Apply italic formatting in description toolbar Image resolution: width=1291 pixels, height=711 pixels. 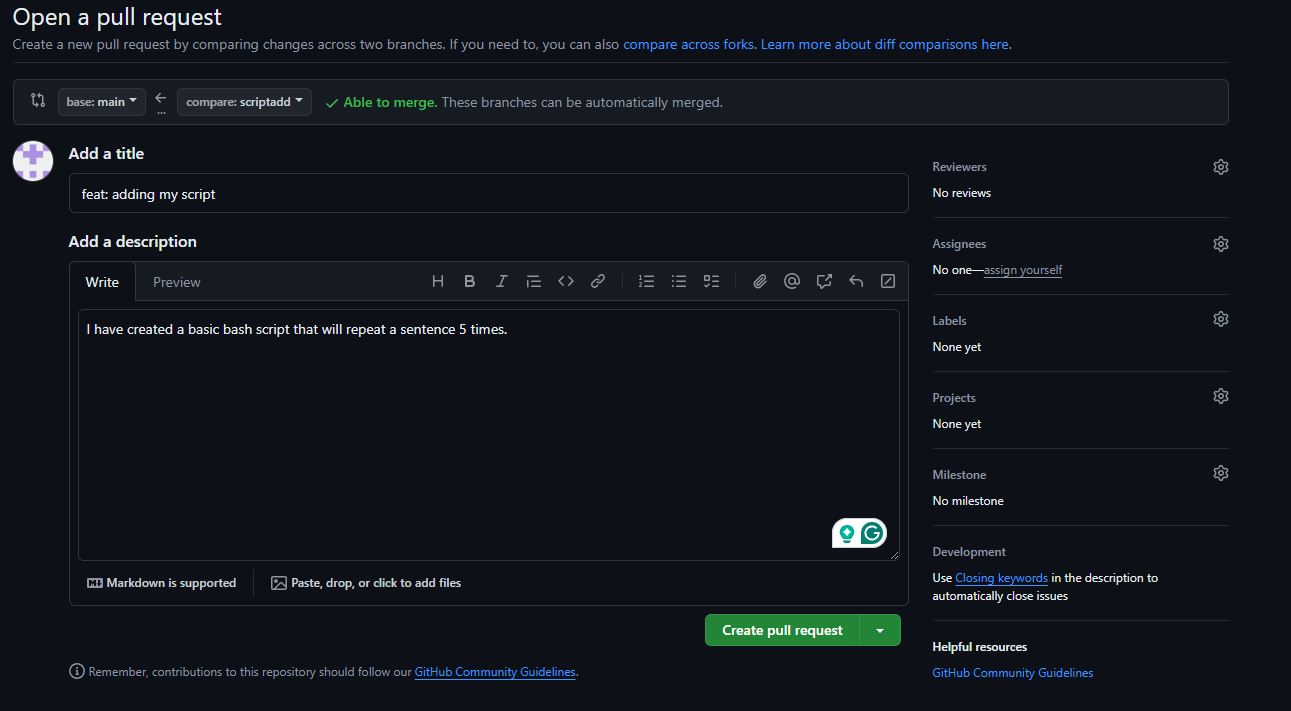(501, 282)
